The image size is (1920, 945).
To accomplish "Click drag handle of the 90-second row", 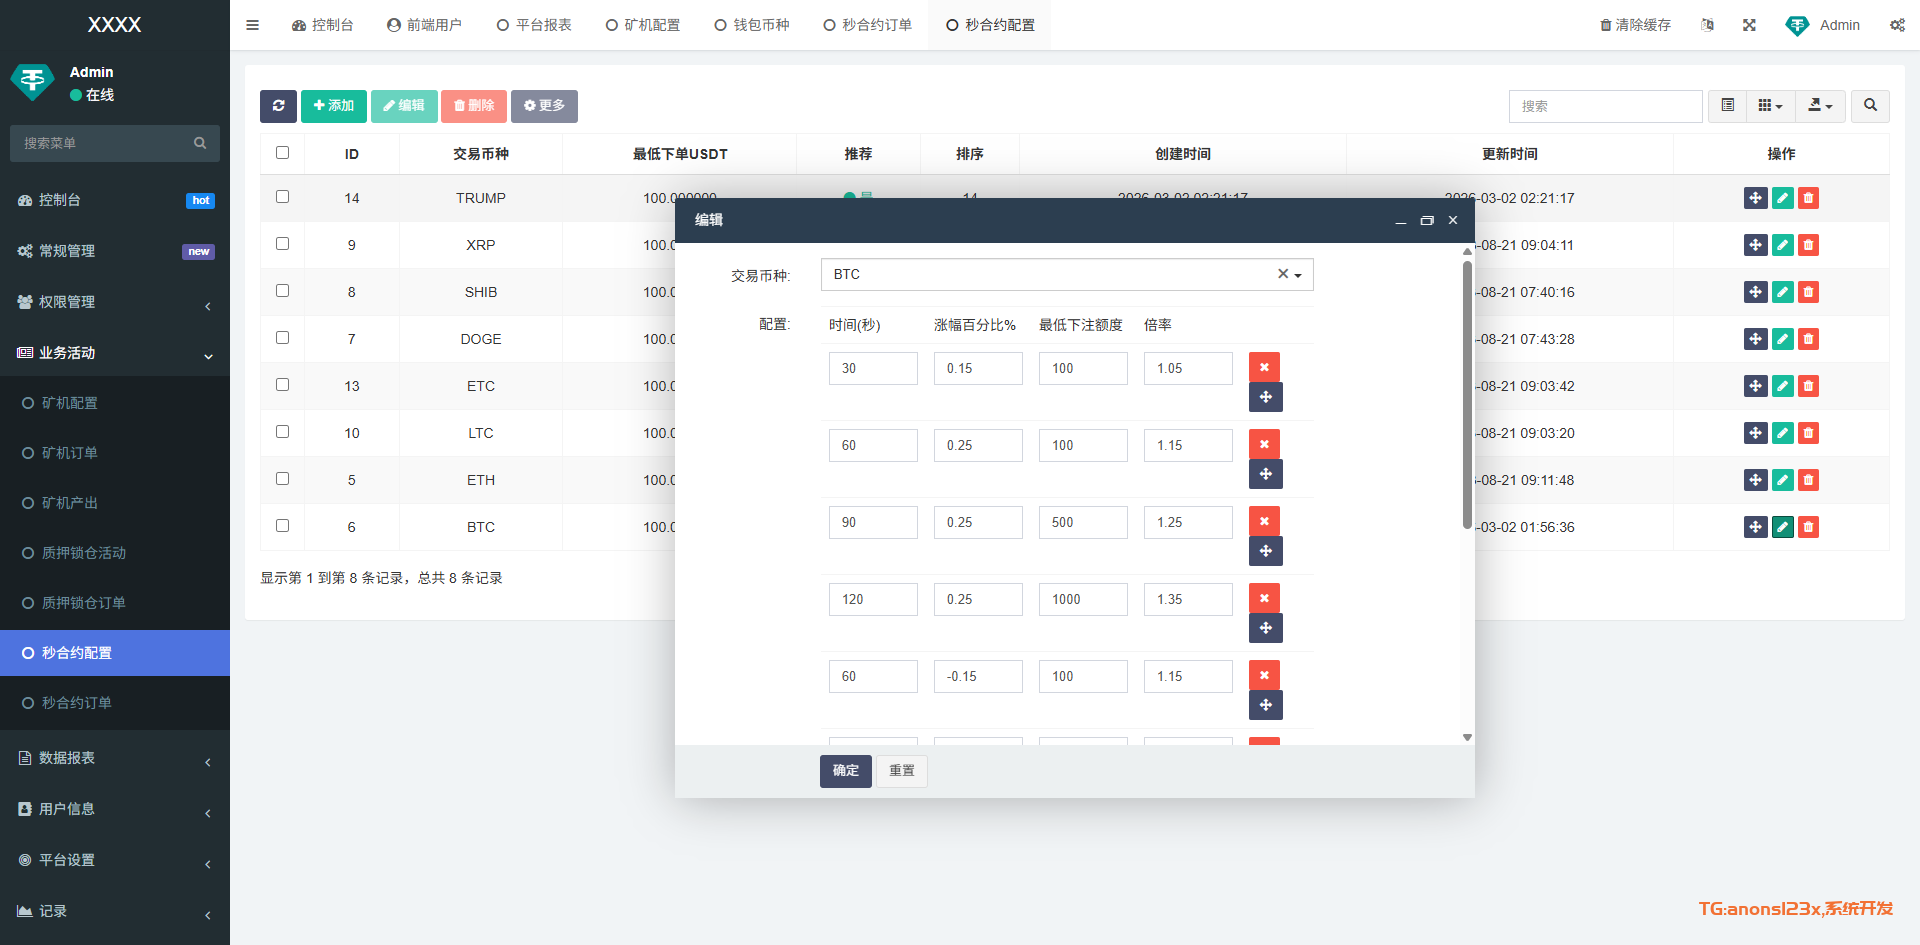I will pyautogui.click(x=1265, y=551).
